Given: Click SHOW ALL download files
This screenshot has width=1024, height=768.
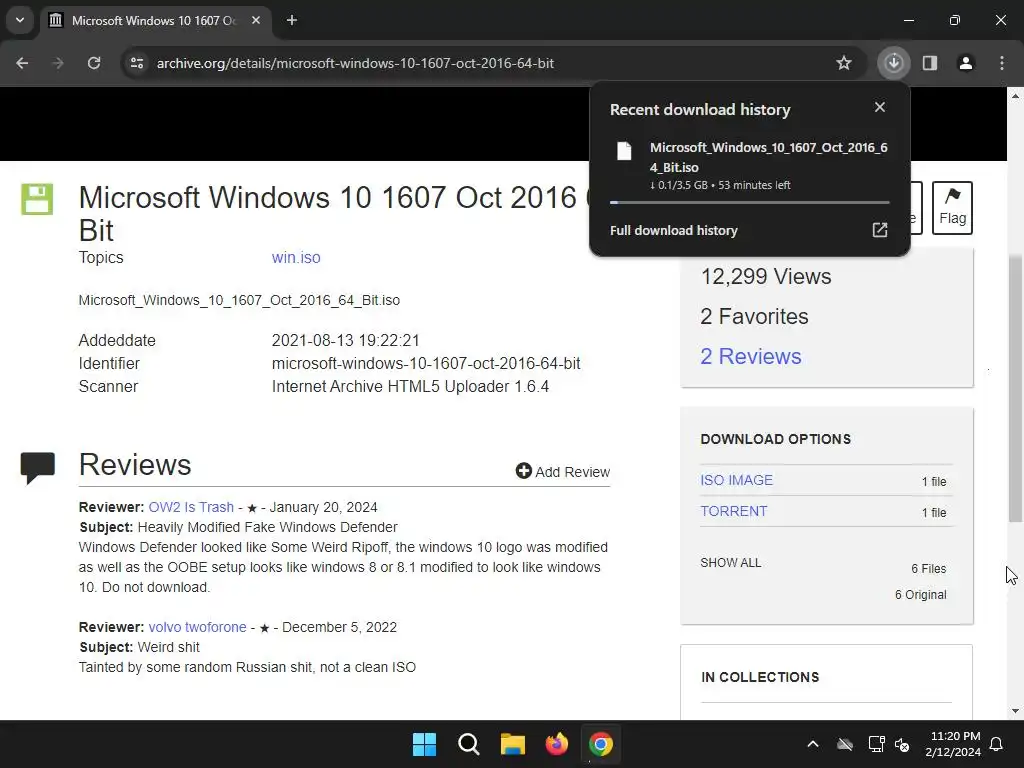Looking at the screenshot, I should point(730,563).
